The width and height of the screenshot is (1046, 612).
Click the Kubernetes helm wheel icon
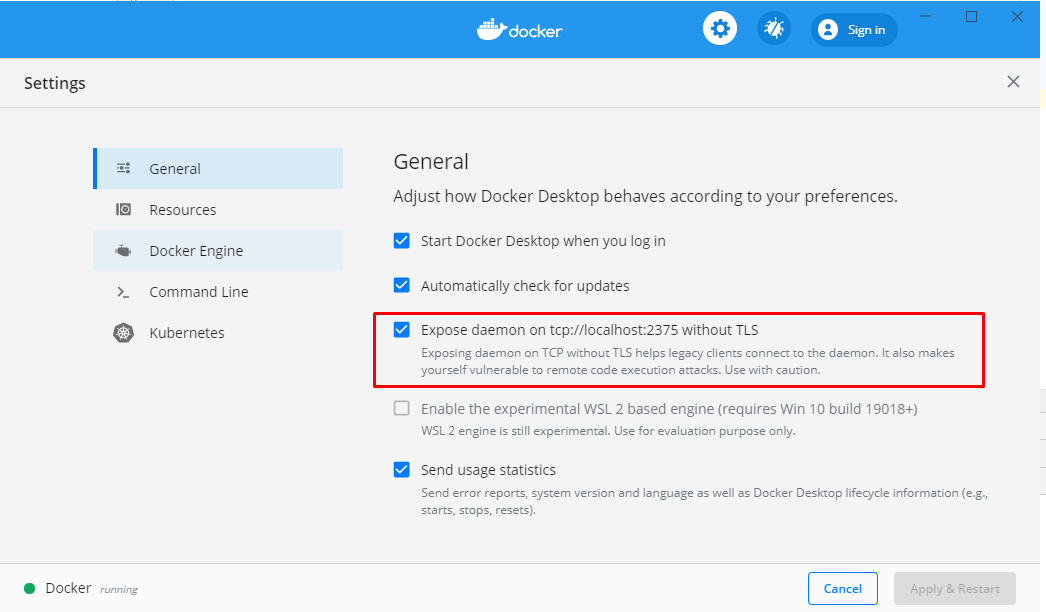click(x=124, y=333)
